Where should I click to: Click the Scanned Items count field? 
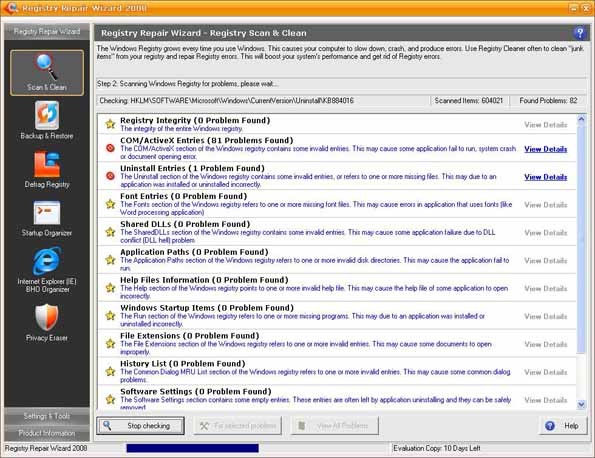pyautogui.click(x=469, y=101)
